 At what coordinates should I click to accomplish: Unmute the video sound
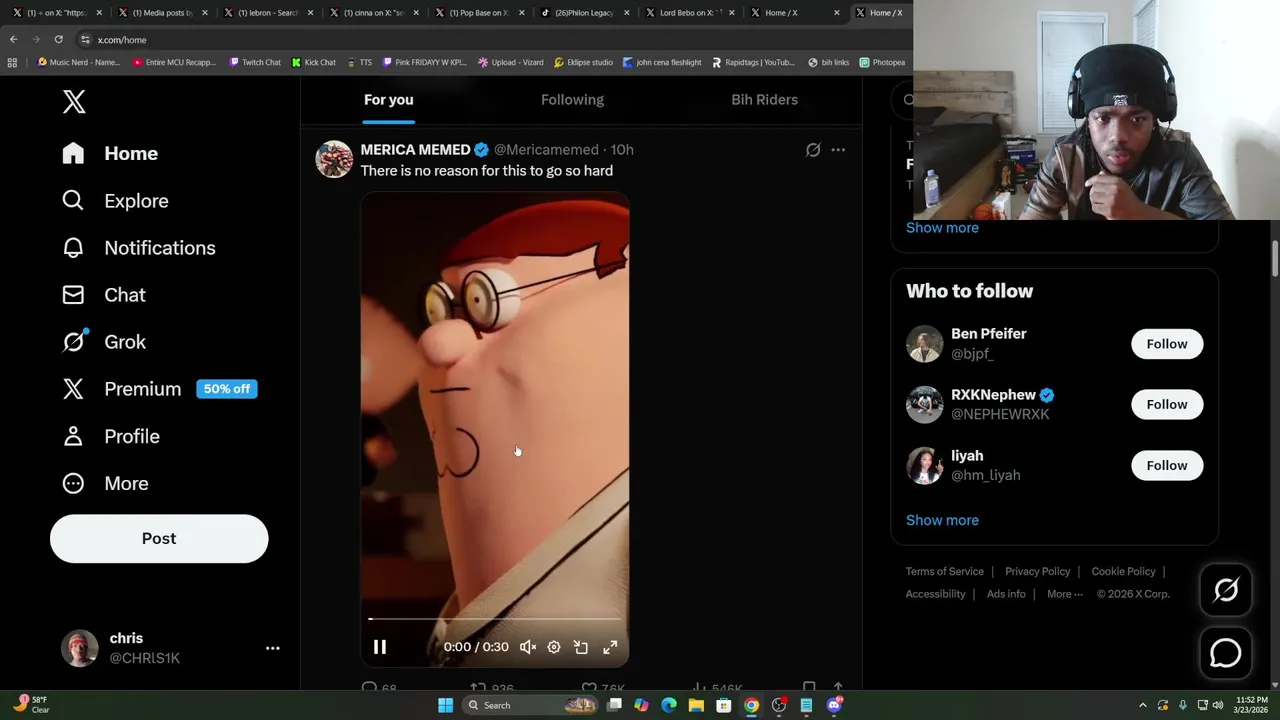[528, 647]
